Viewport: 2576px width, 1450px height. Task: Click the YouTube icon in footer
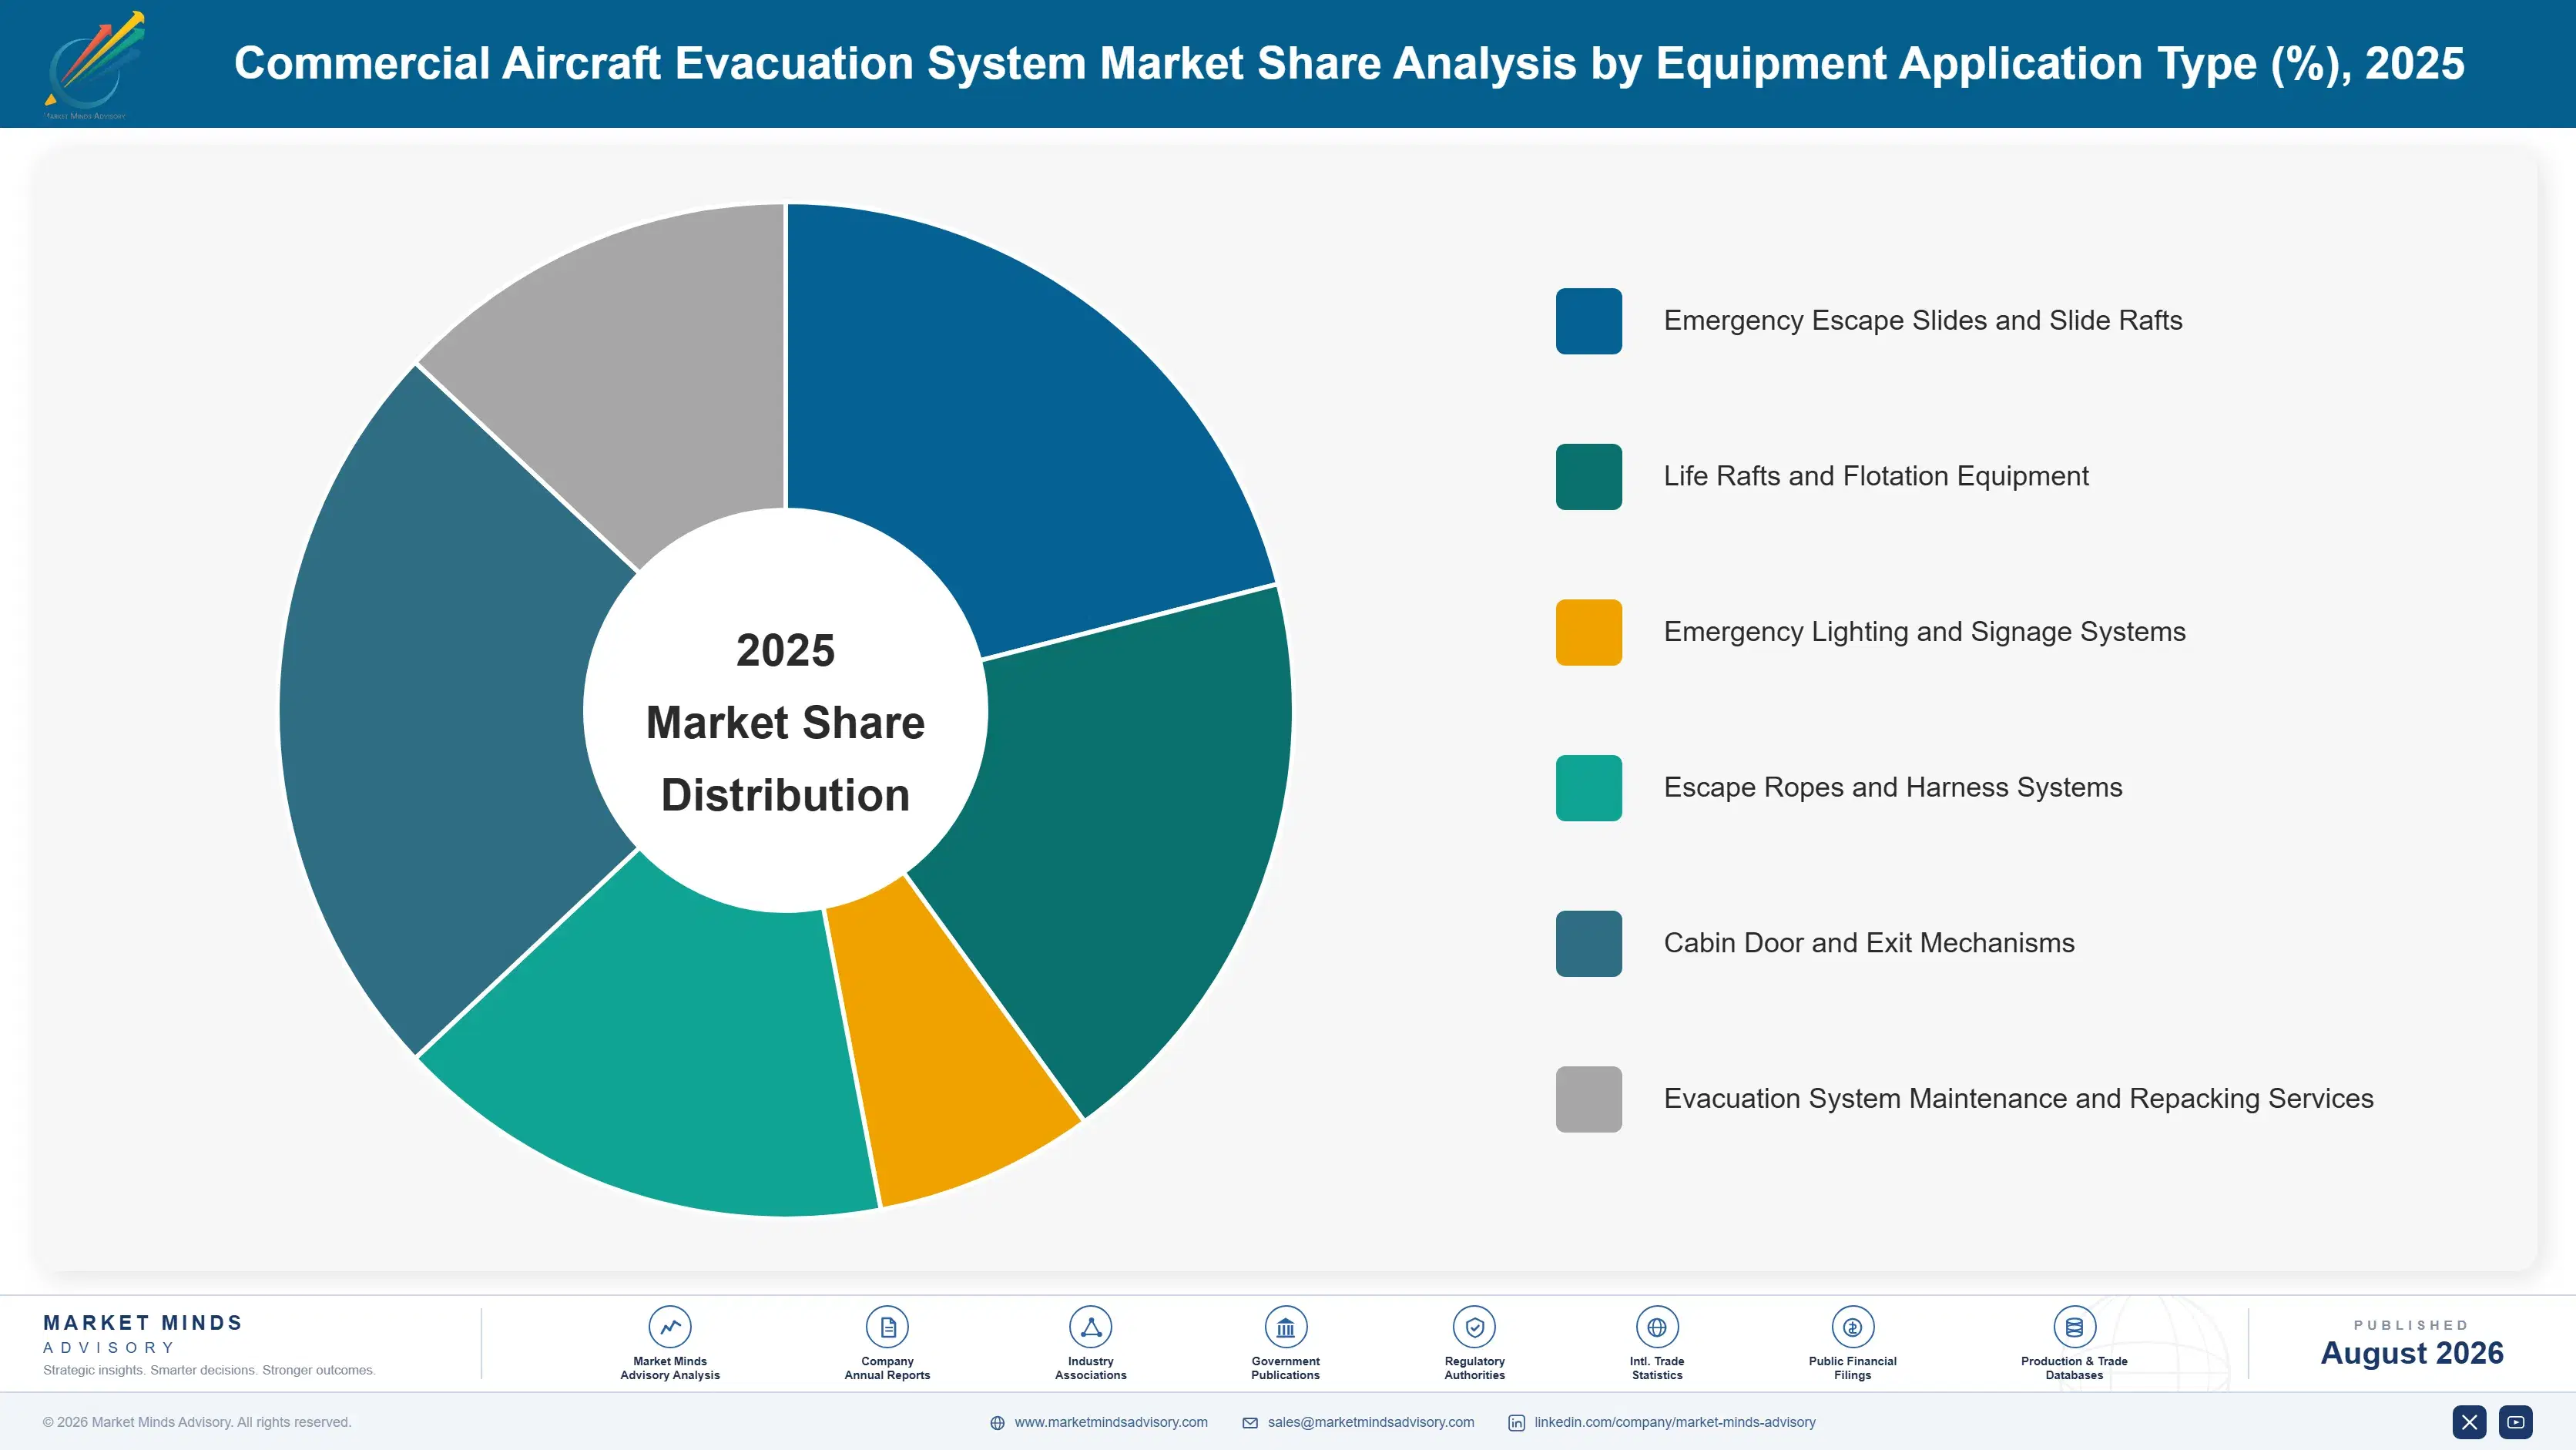[2516, 1422]
